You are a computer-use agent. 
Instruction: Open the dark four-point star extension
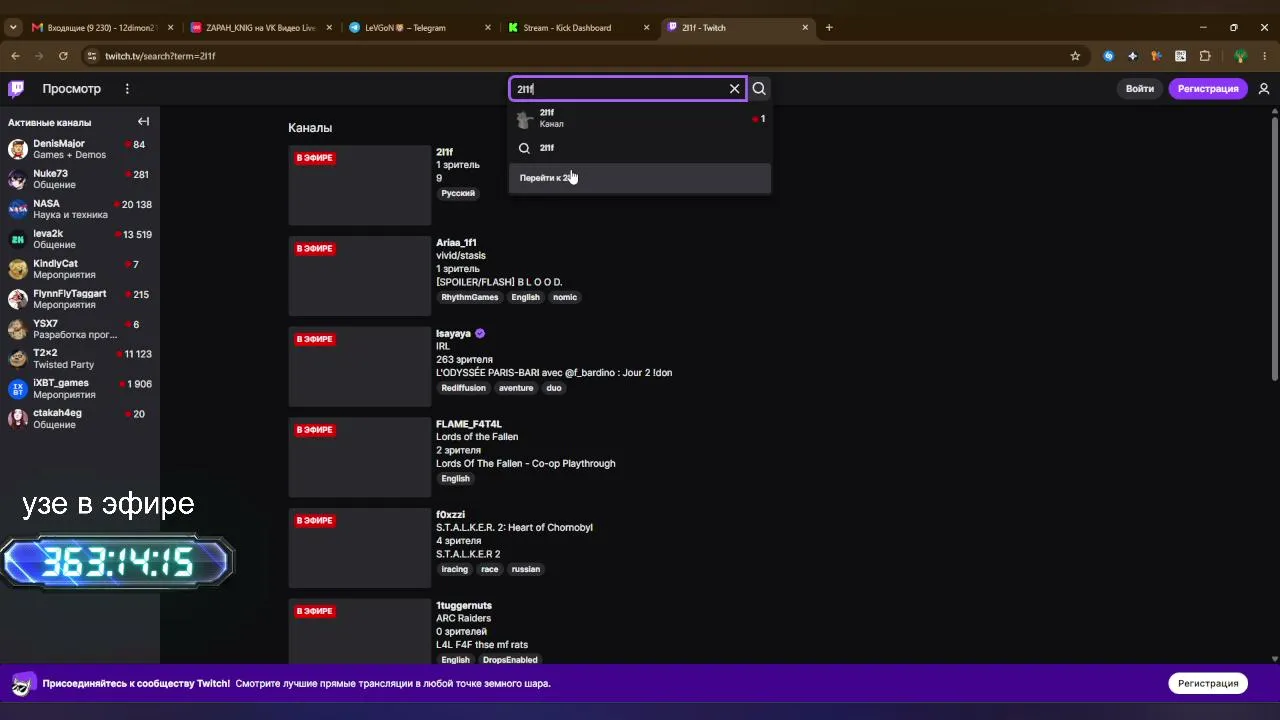(1132, 56)
